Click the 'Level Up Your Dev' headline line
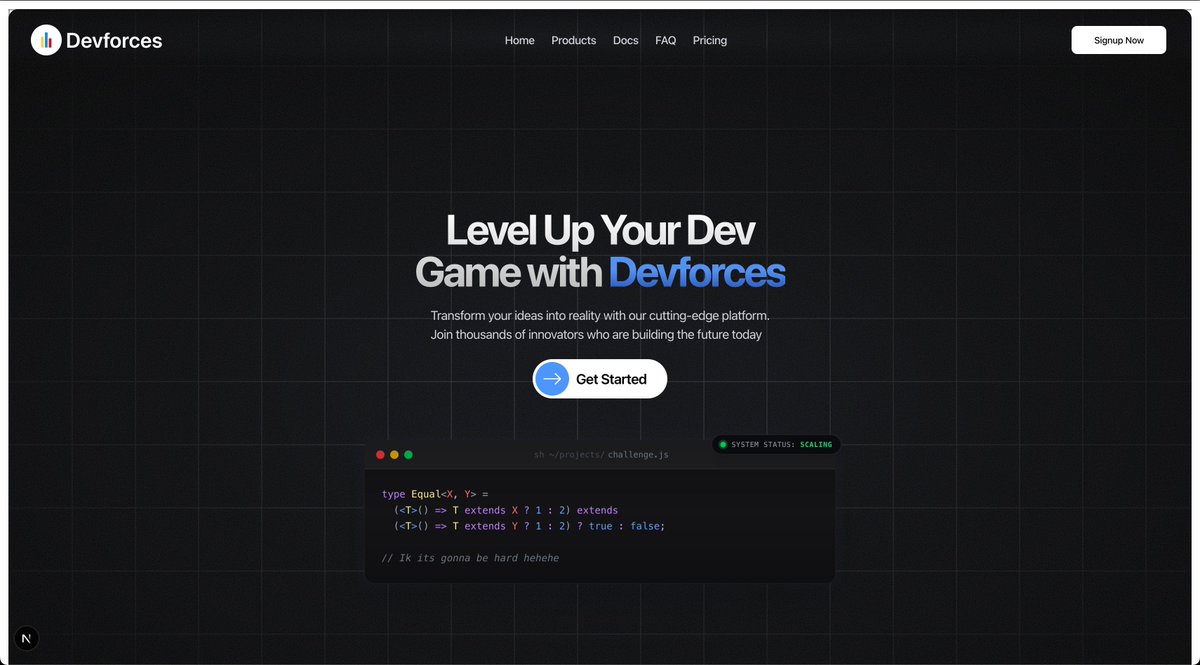Screen dimensions: 1200x665 point(600,230)
